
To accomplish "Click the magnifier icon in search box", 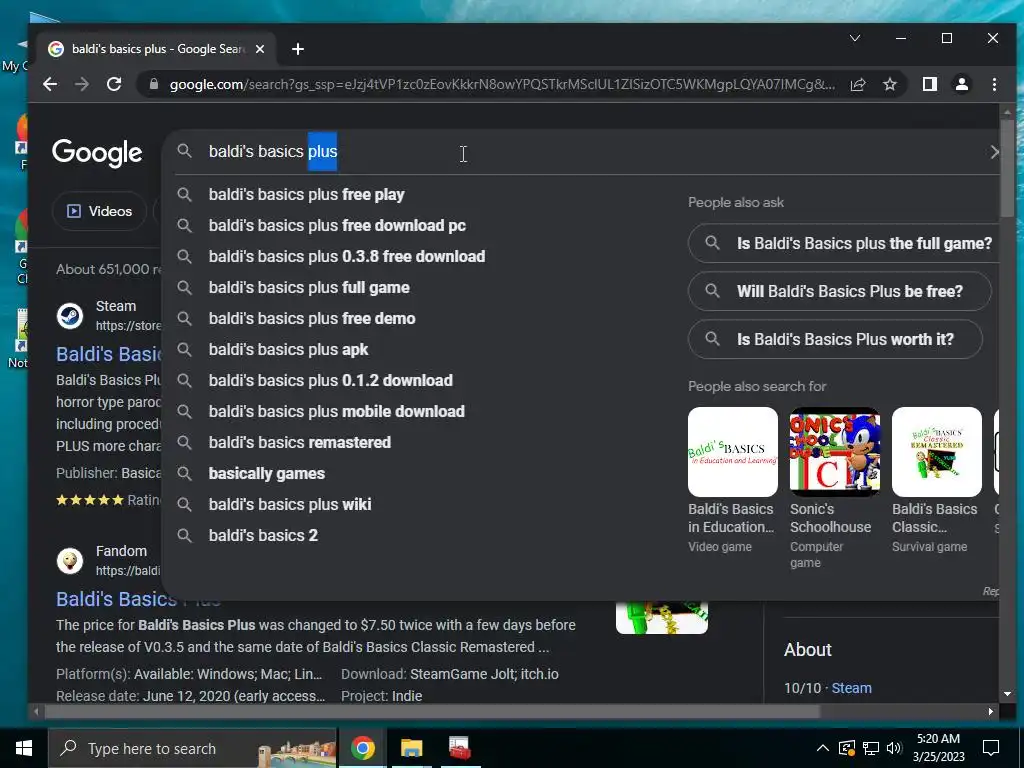I will click(185, 151).
